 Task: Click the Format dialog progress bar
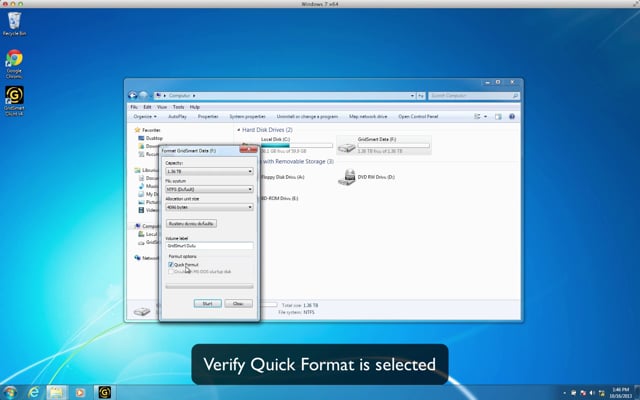click(209, 287)
